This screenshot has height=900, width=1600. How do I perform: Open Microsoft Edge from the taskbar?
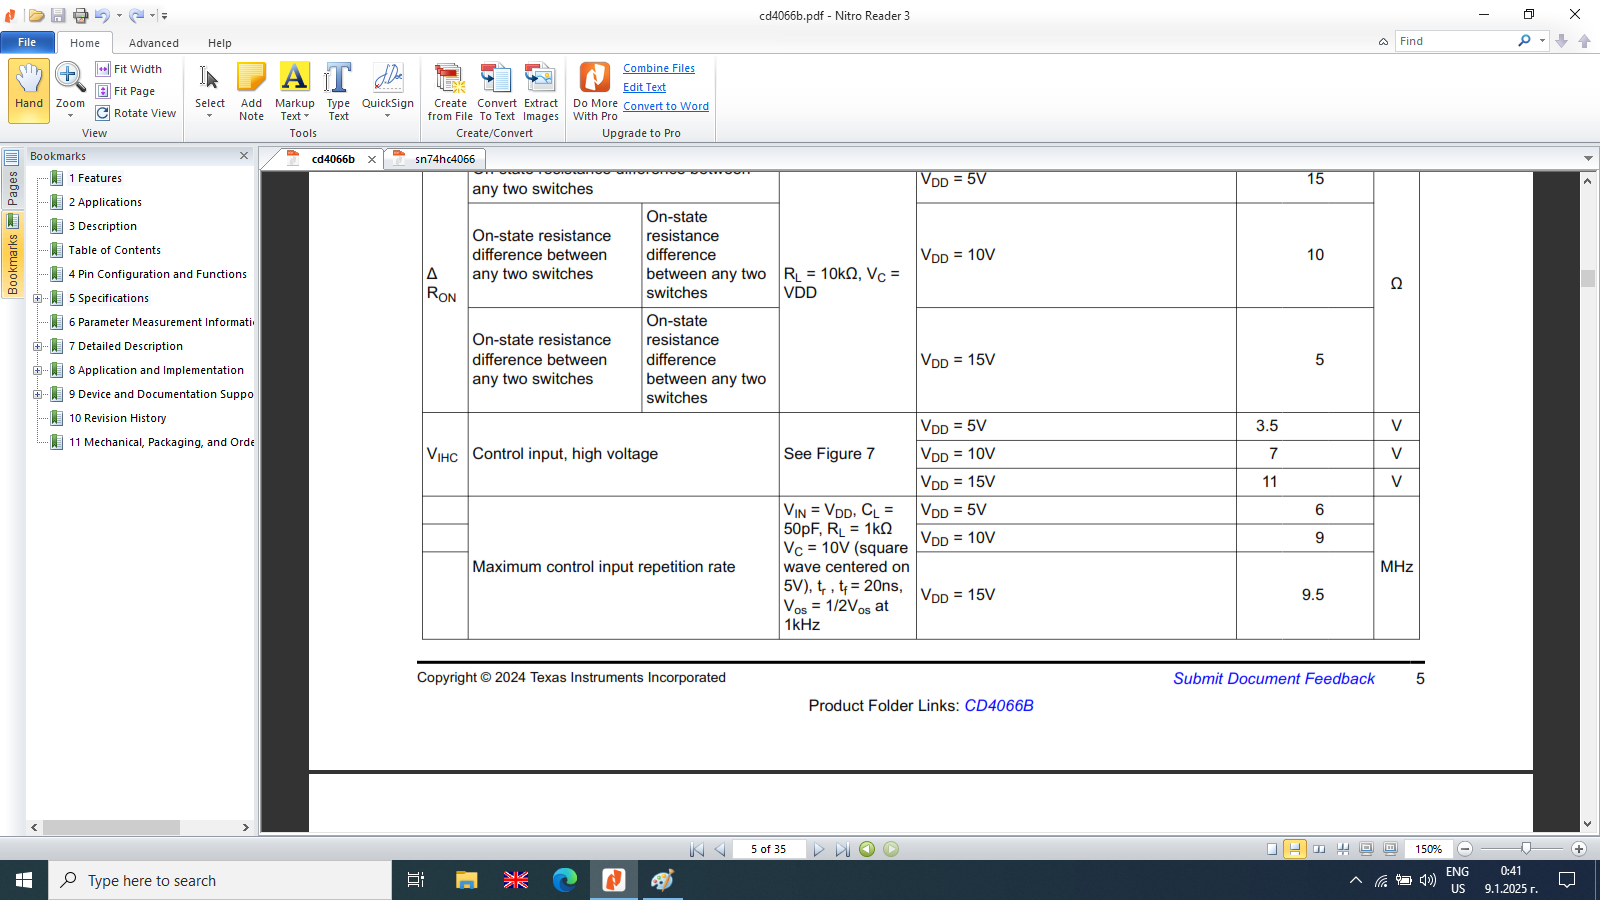tap(565, 880)
